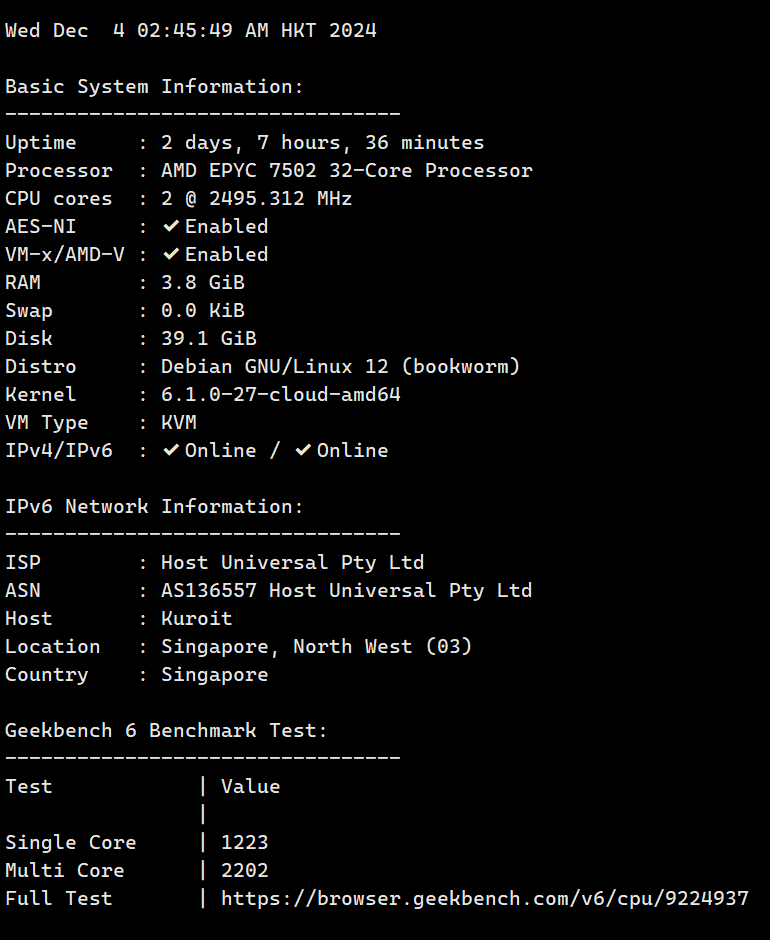Screen dimensions: 770x940
Task: Click the AMD EPYC 7502 processor text
Action: [346, 170]
